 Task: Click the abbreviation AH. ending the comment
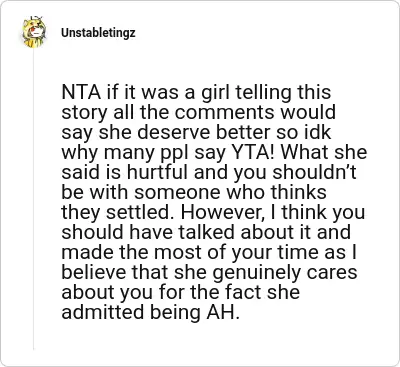221,312
